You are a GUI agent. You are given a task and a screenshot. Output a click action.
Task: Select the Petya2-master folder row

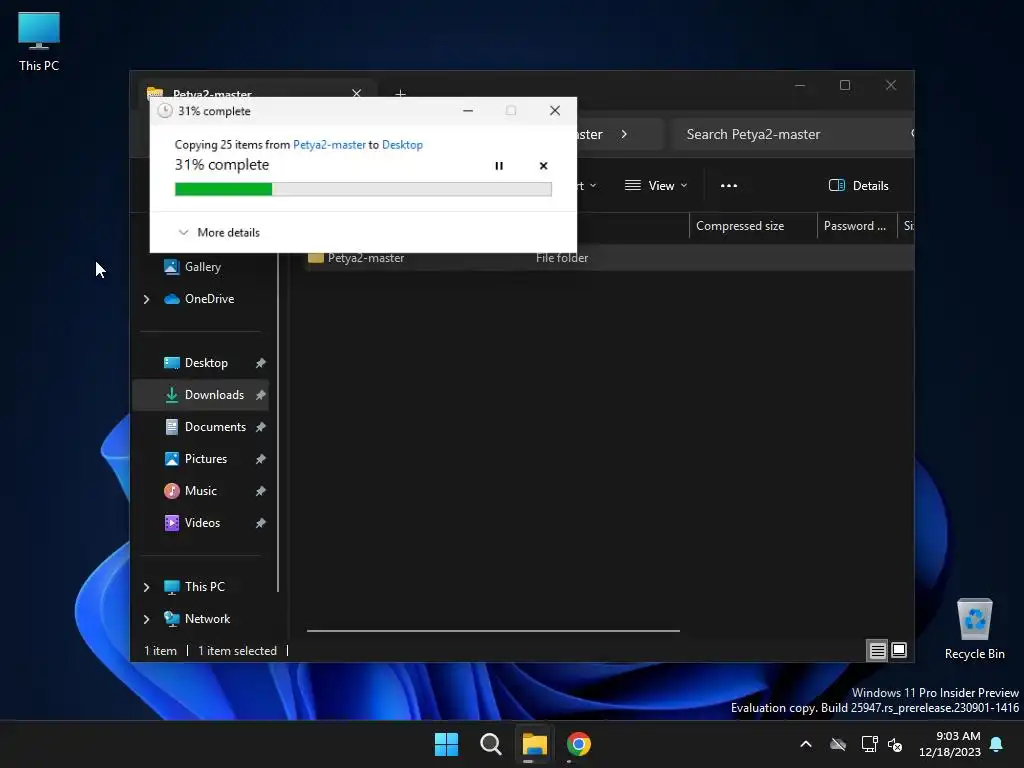coord(607,258)
